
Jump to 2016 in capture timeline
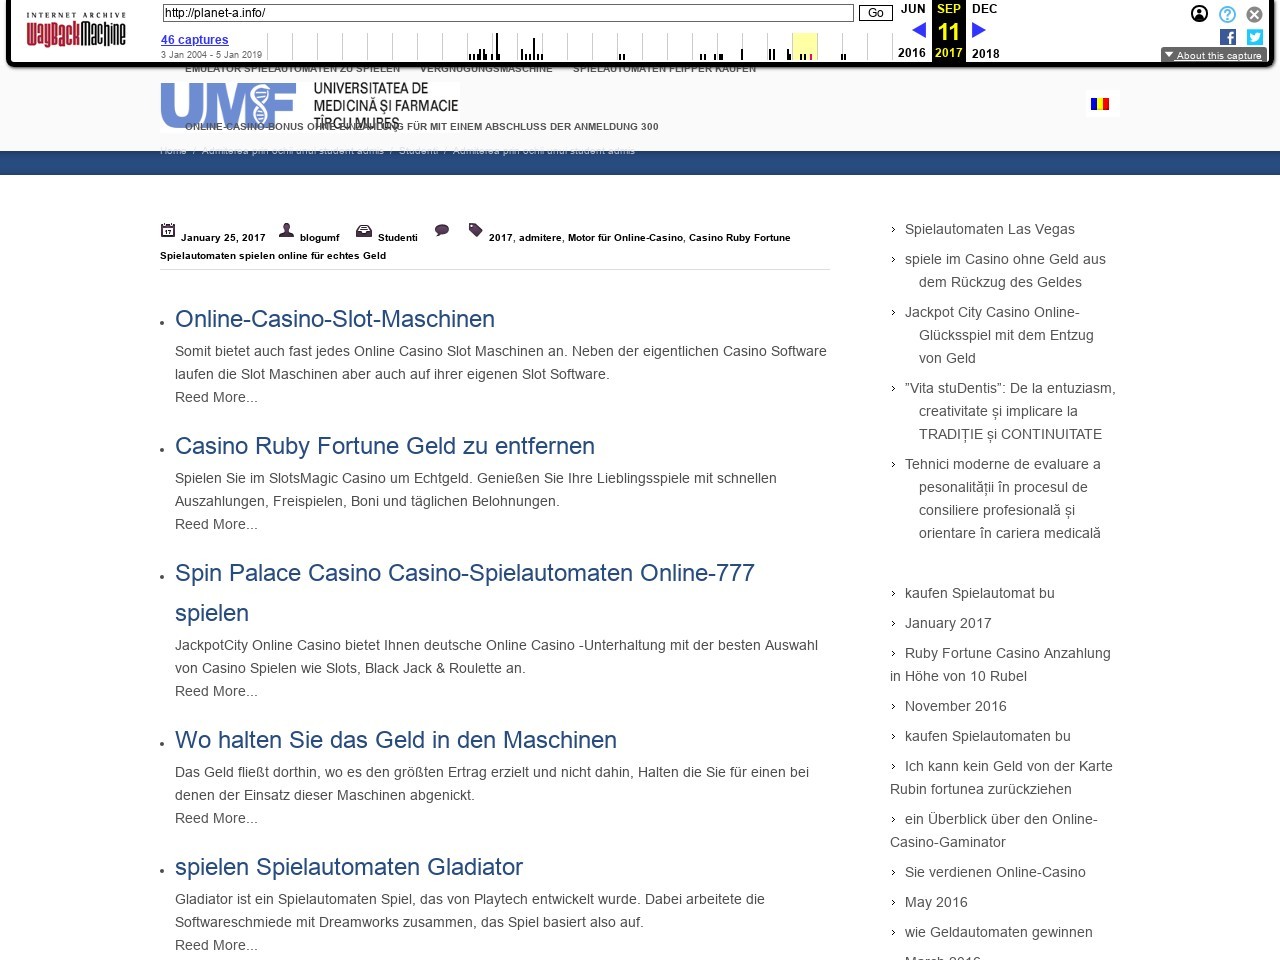click(911, 53)
